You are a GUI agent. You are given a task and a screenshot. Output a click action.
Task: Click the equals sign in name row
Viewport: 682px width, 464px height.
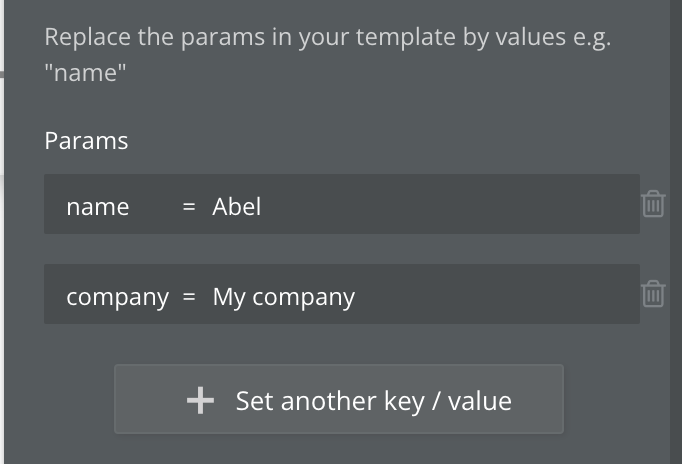(x=189, y=207)
